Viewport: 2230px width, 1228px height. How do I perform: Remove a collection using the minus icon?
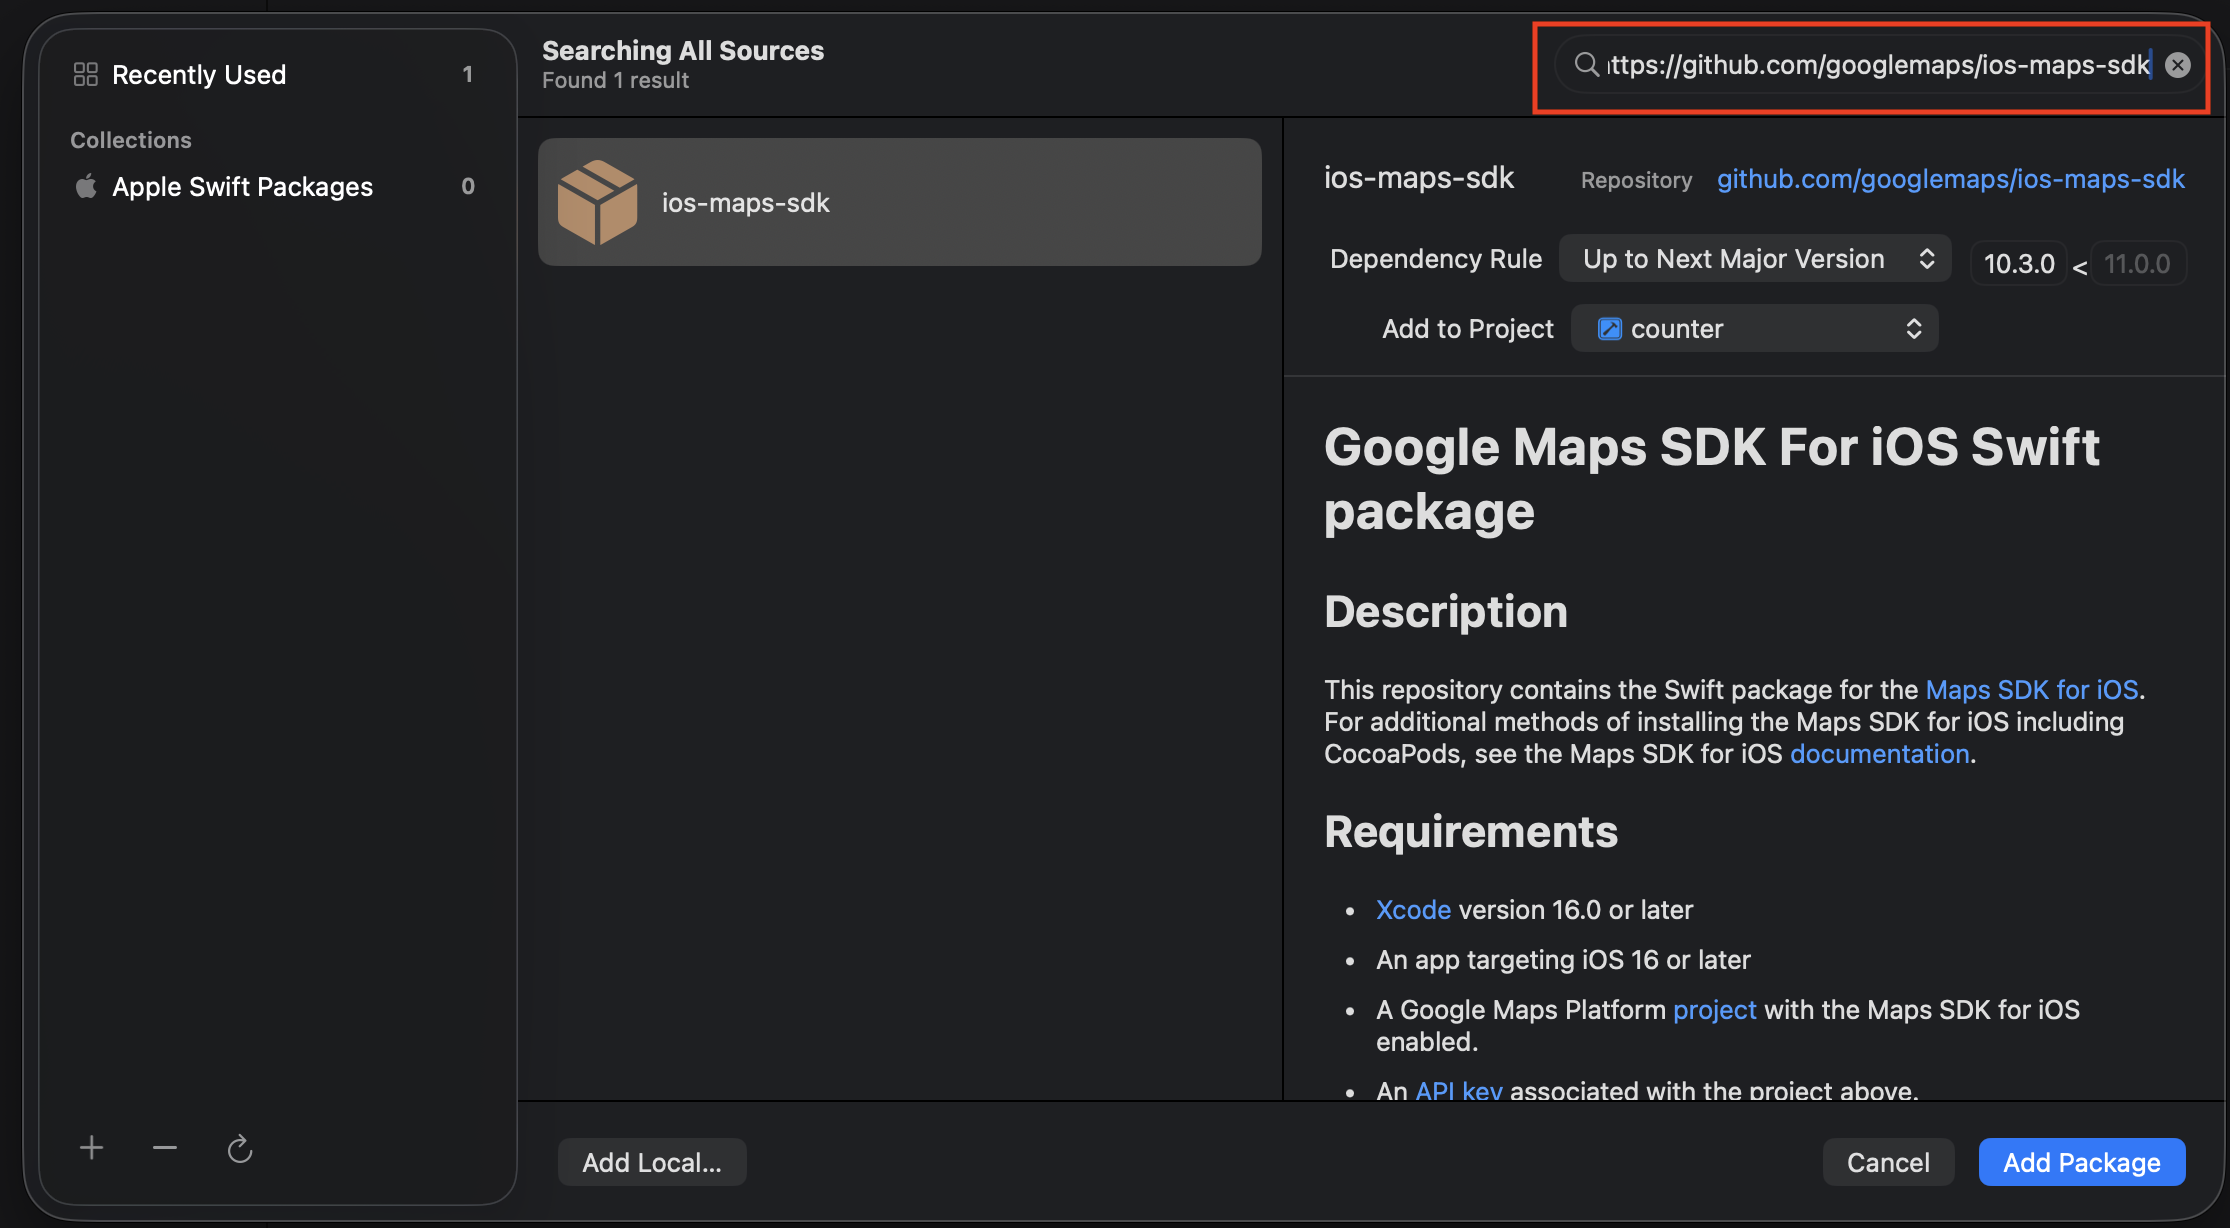coord(164,1147)
